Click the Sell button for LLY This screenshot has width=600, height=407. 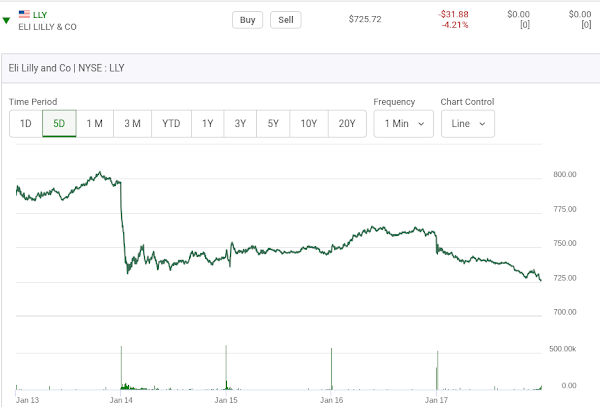(285, 20)
